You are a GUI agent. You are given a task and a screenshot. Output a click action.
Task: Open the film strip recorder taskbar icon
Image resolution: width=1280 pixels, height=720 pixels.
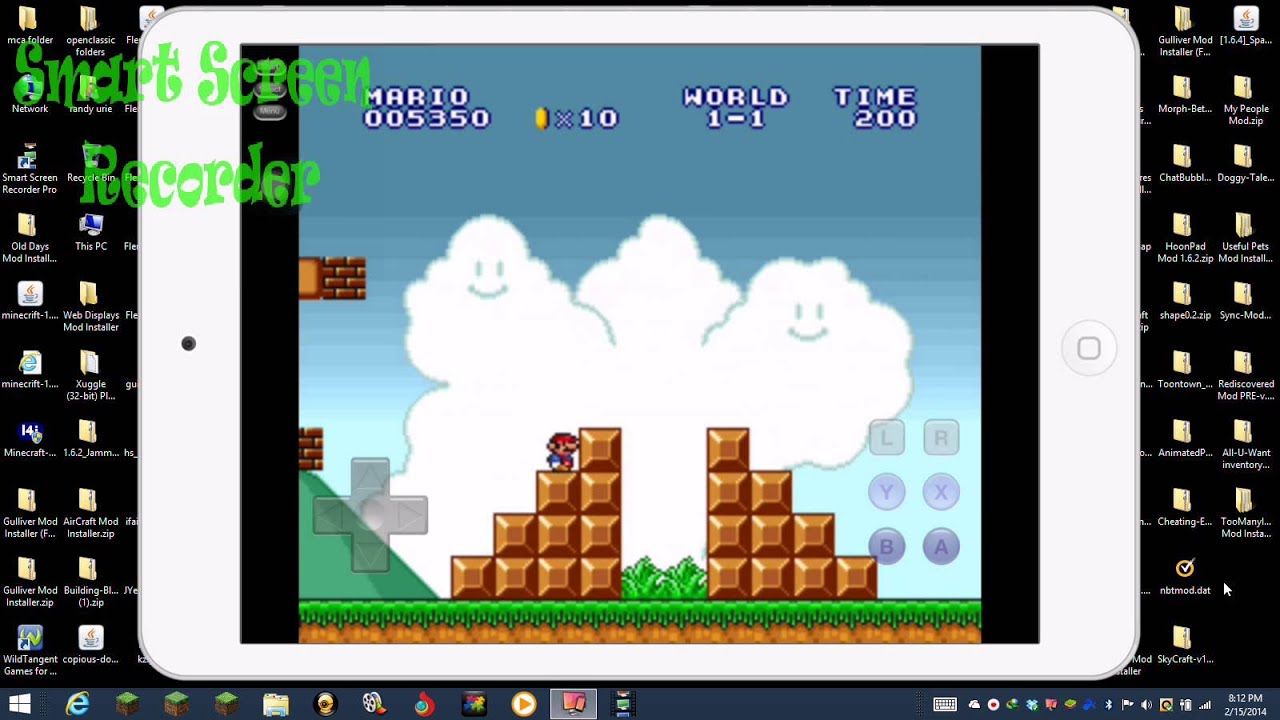622,704
